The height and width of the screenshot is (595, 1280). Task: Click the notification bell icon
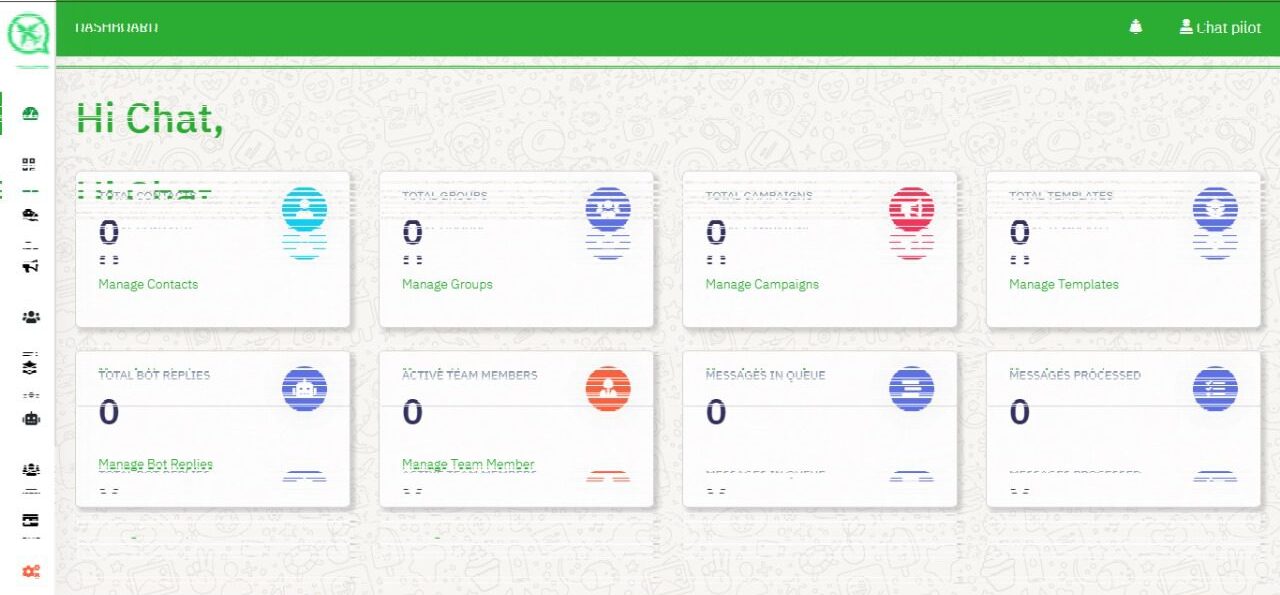point(1135,27)
